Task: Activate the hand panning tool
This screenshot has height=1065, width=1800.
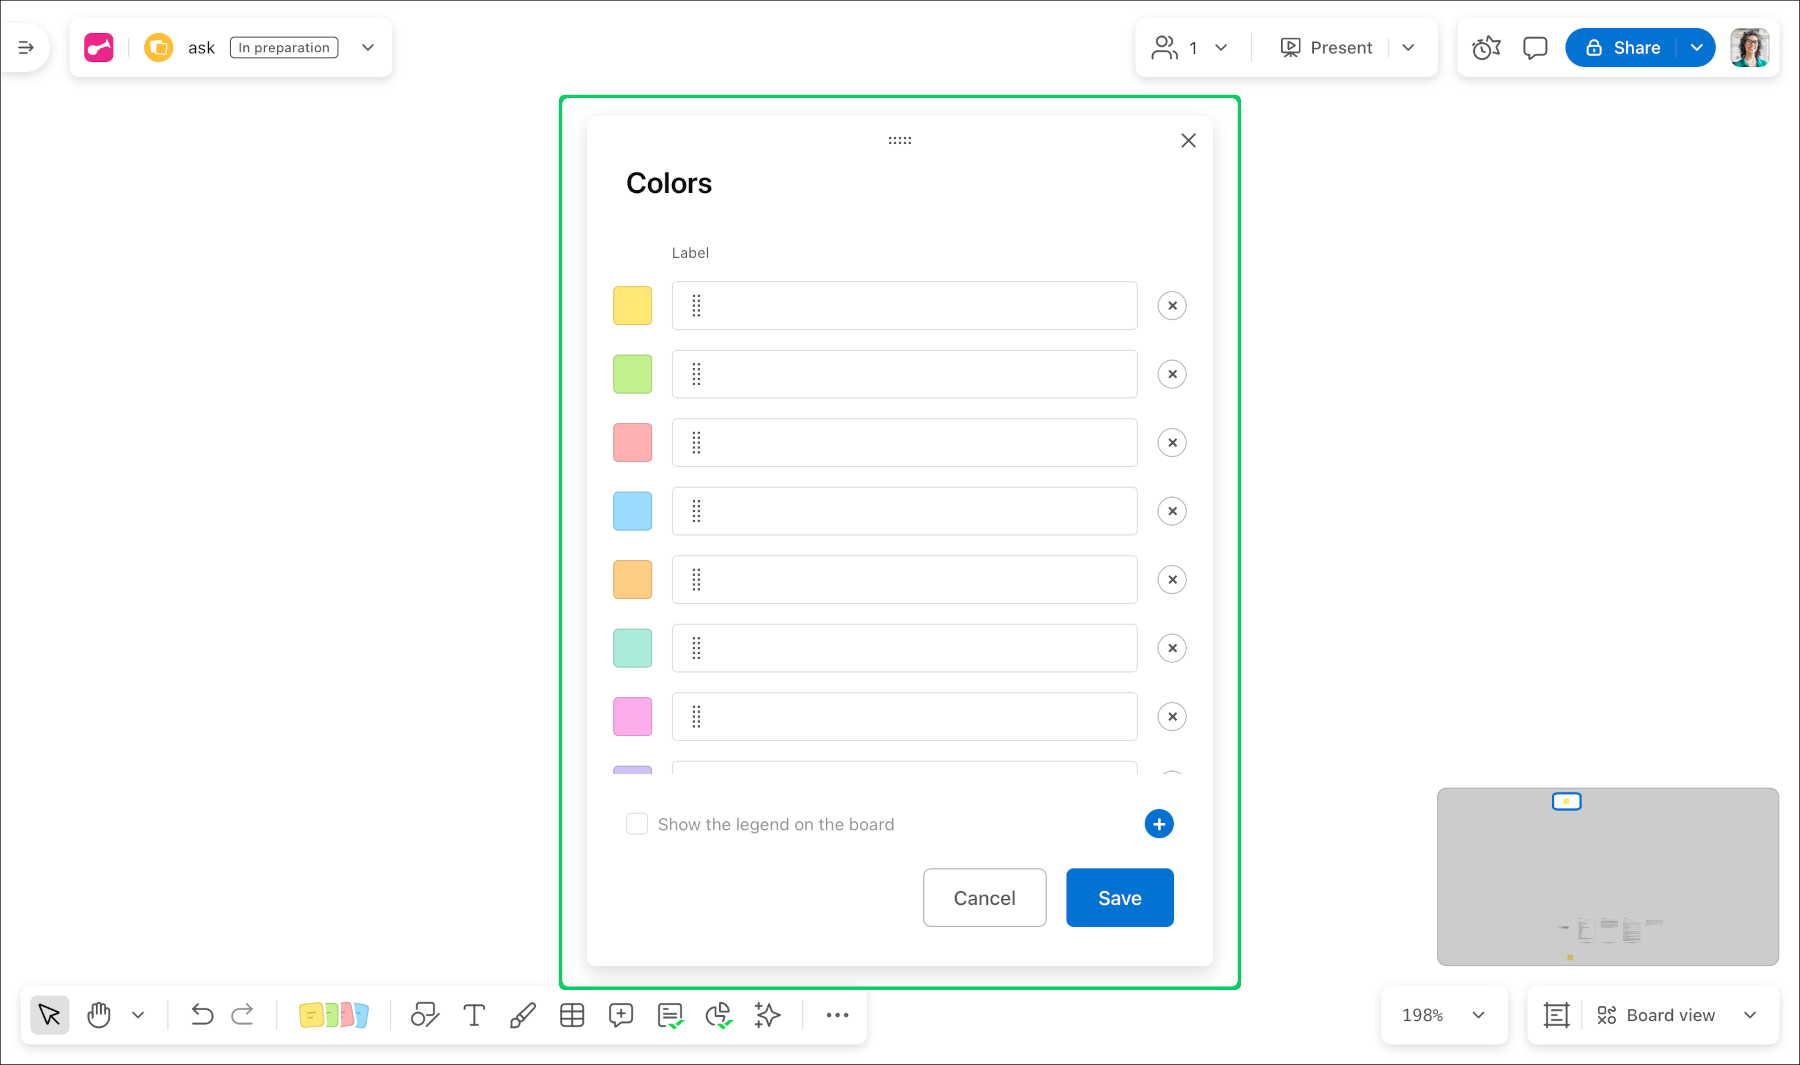Action: pos(99,1015)
